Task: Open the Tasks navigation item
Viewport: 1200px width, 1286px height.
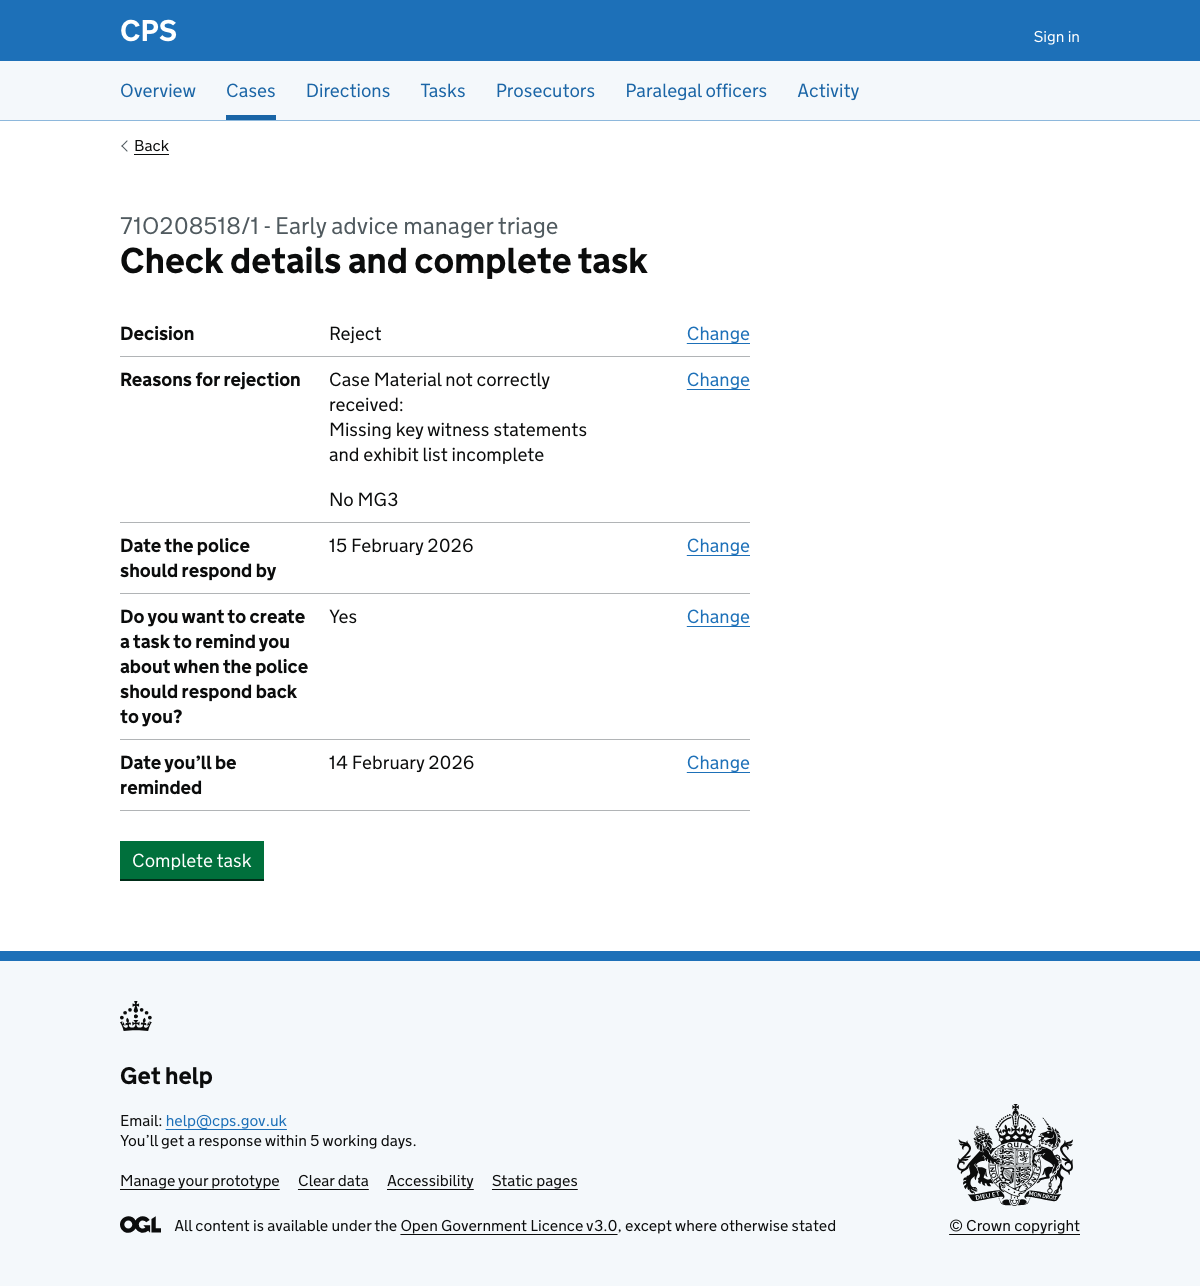Action: tap(442, 90)
